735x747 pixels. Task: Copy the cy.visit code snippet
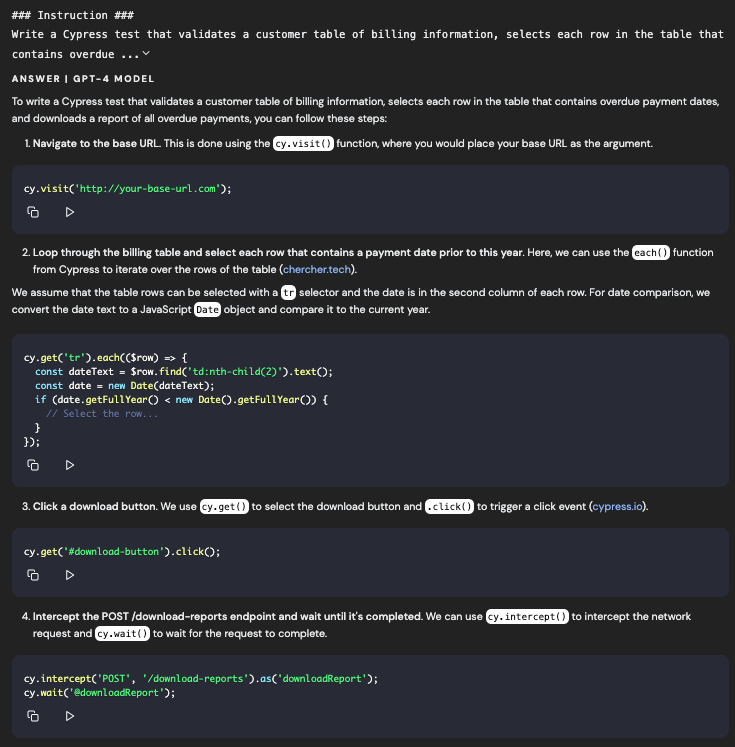33,212
